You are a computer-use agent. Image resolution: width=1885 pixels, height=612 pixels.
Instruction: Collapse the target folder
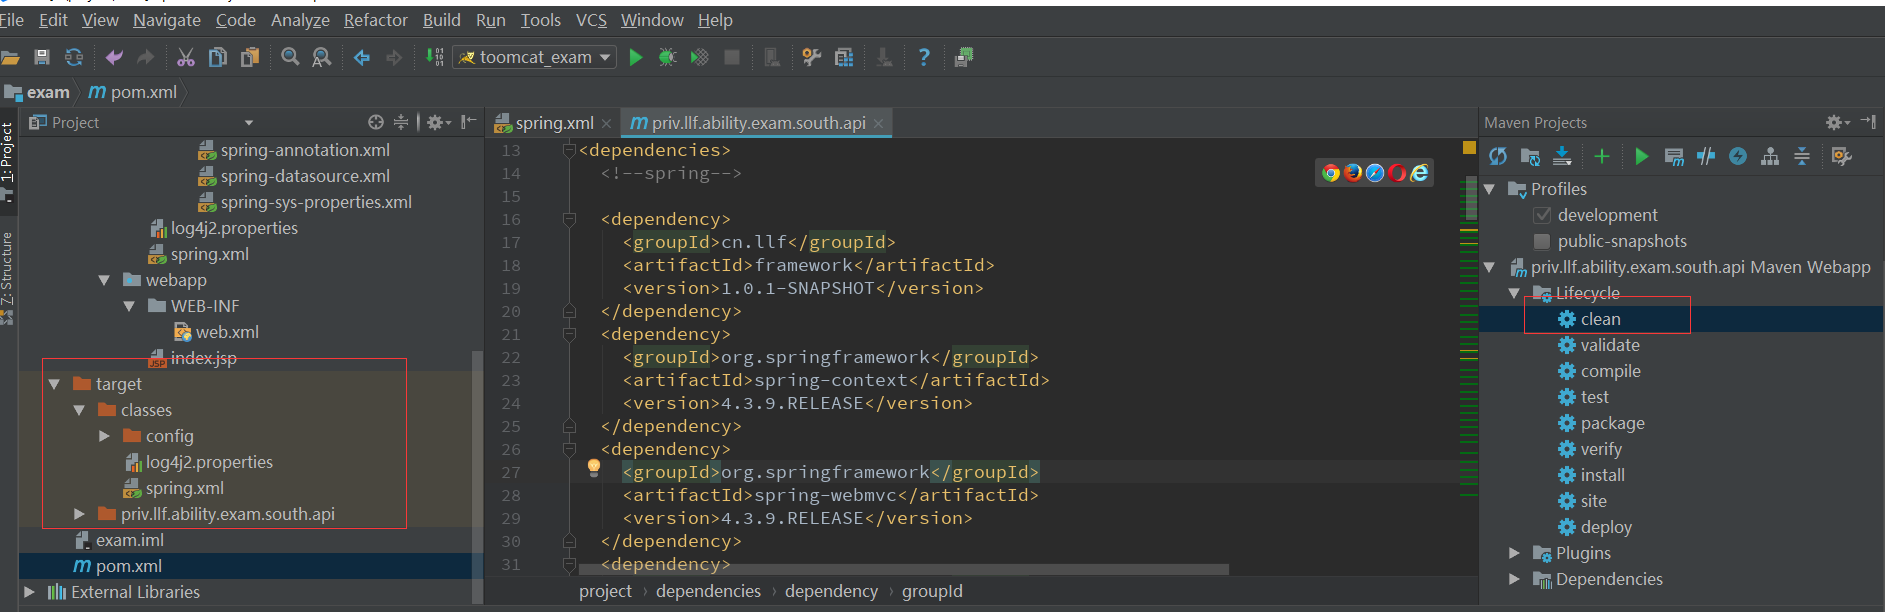[x=54, y=384]
